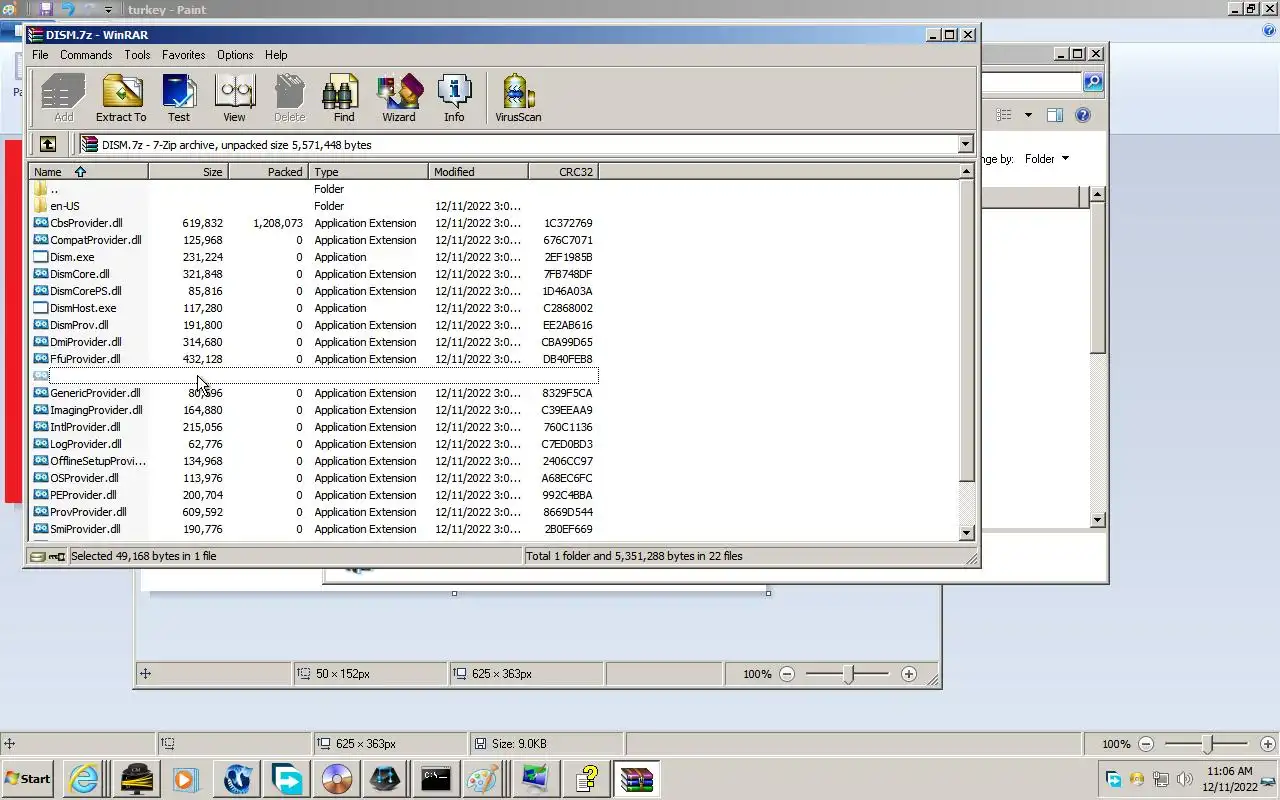This screenshot has width=1280, height=800.
Task: Select the ImagingProvider.dll file
Action: [314, 410]
